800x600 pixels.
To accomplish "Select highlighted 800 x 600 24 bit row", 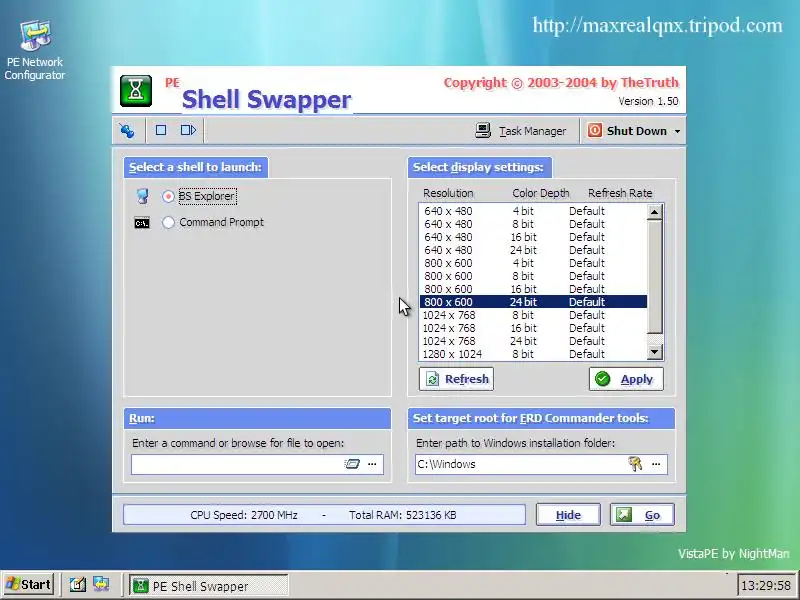I will pyautogui.click(x=533, y=302).
